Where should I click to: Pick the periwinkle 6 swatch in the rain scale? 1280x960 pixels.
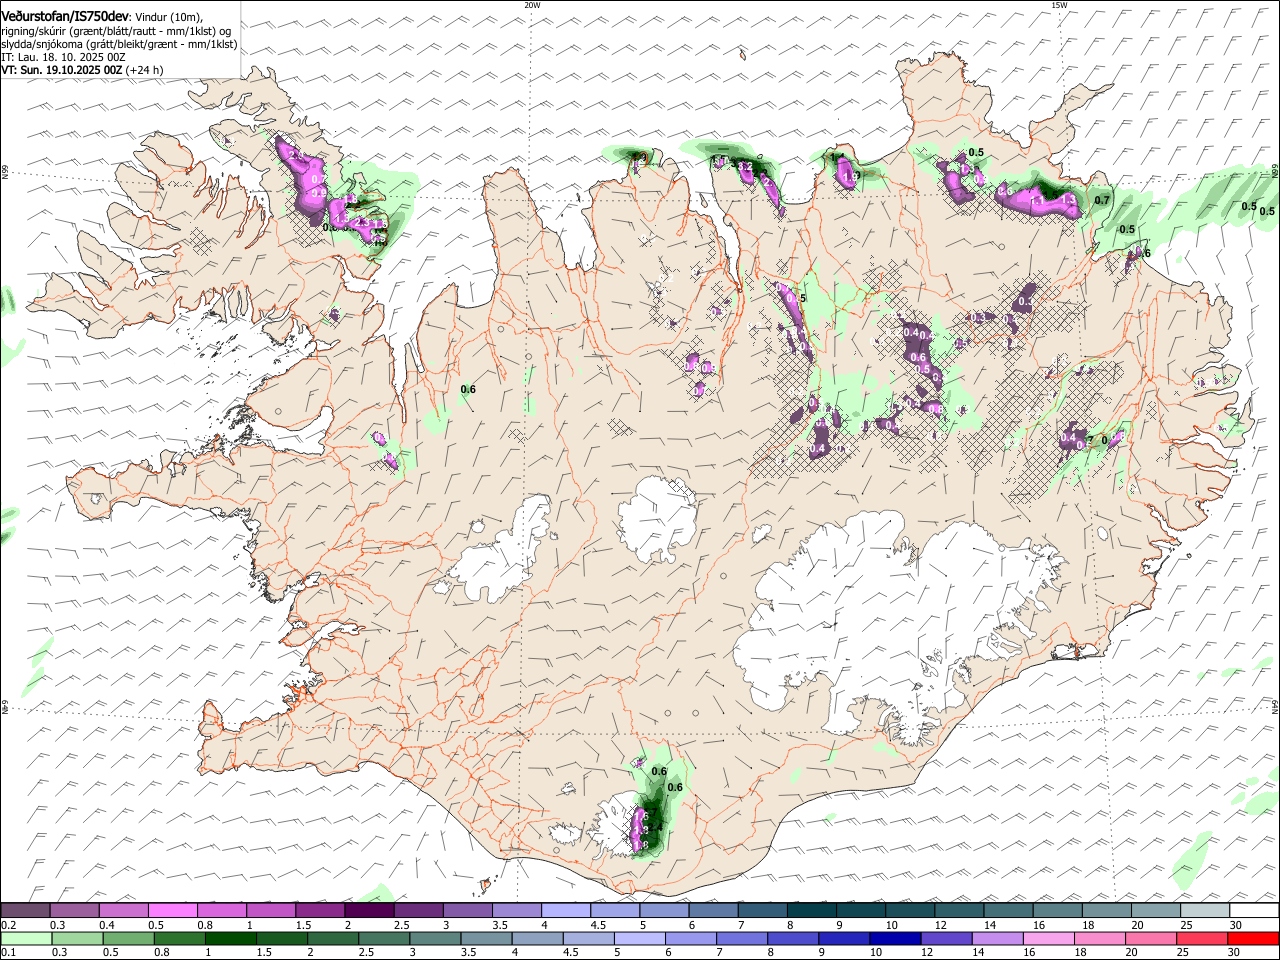689,939
